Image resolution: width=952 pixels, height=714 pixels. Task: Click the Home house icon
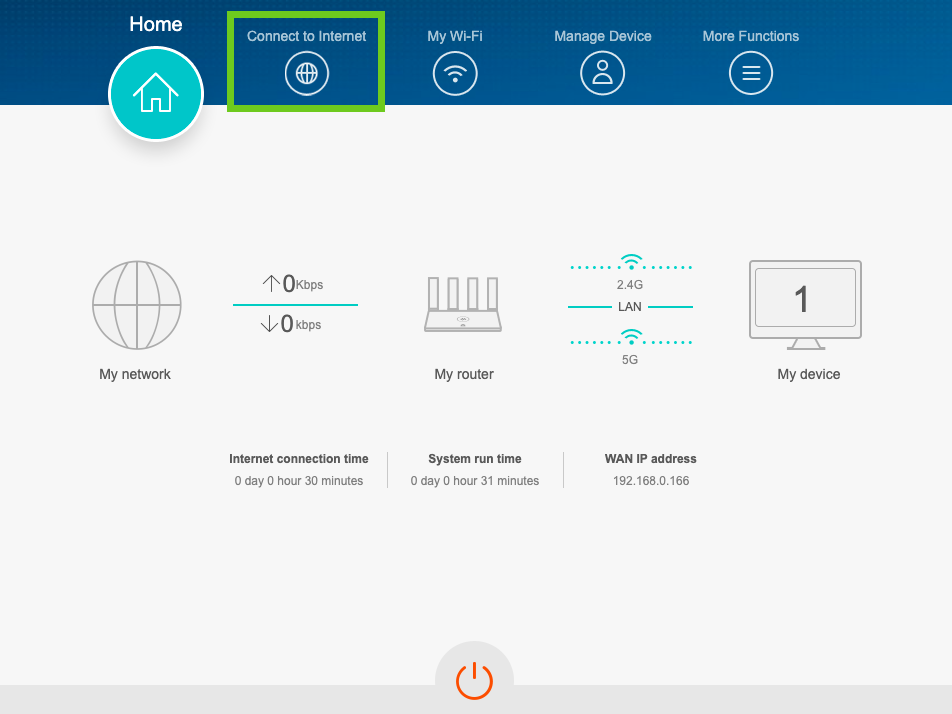tap(156, 94)
